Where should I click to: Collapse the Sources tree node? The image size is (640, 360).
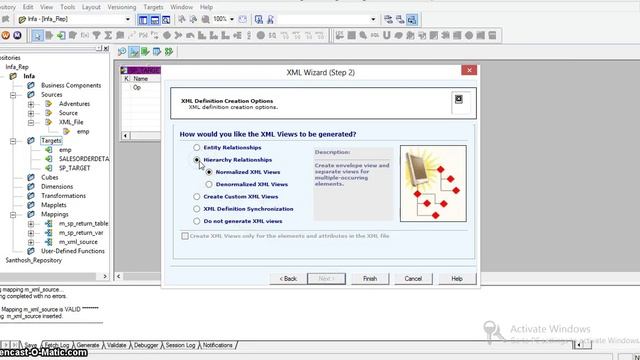tap(13, 95)
